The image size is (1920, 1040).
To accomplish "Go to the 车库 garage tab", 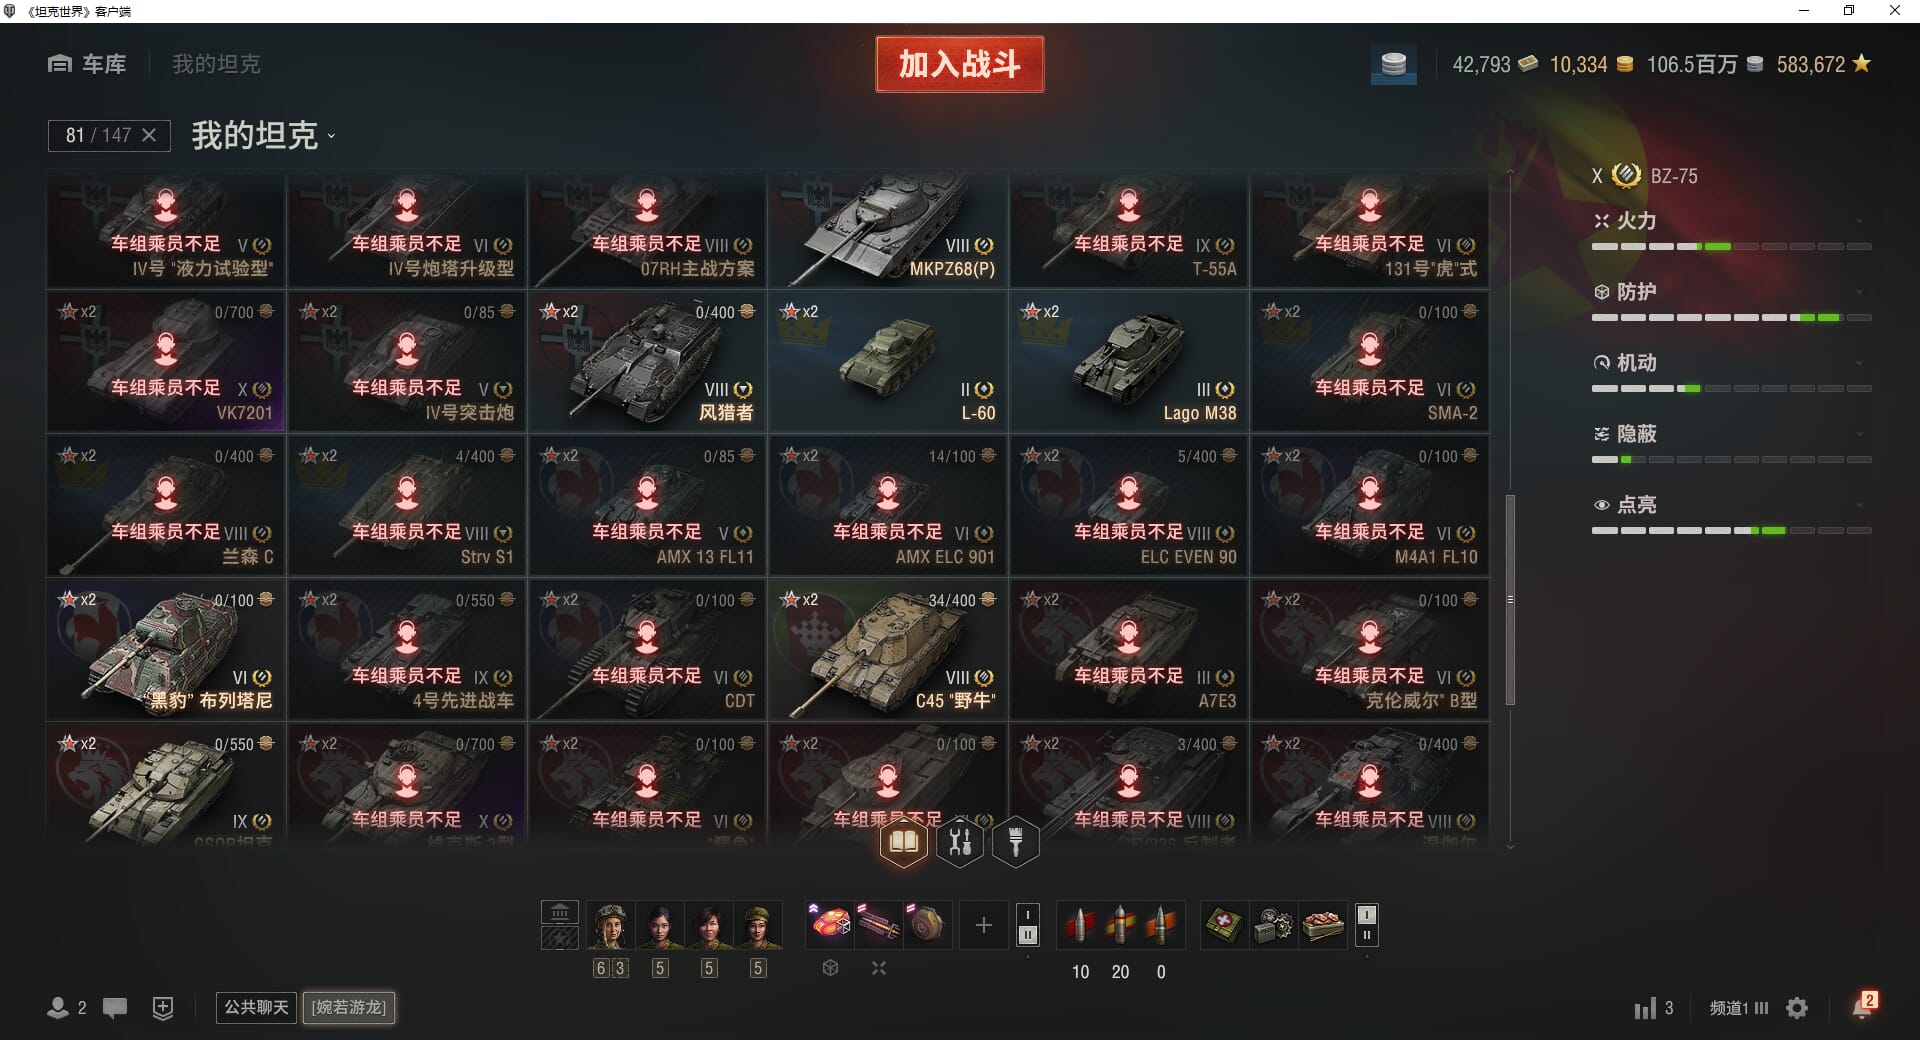I will point(87,64).
